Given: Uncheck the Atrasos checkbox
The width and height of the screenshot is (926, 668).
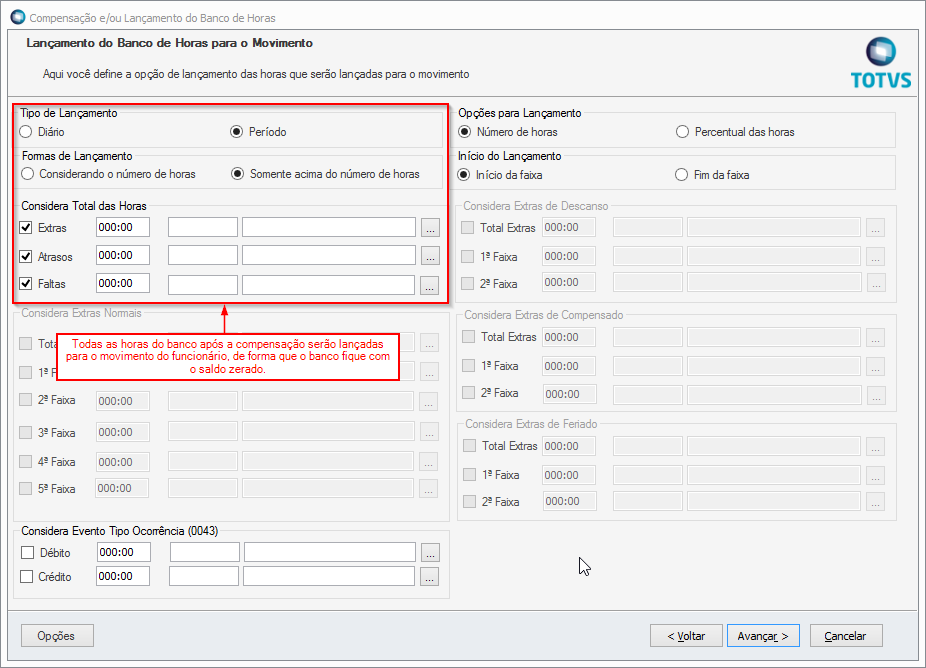Looking at the screenshot, I should point(25,256).
